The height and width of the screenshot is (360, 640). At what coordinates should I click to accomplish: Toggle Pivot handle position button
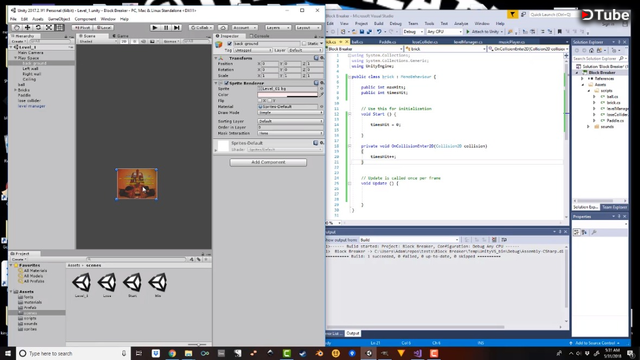(x=82, y=27)
